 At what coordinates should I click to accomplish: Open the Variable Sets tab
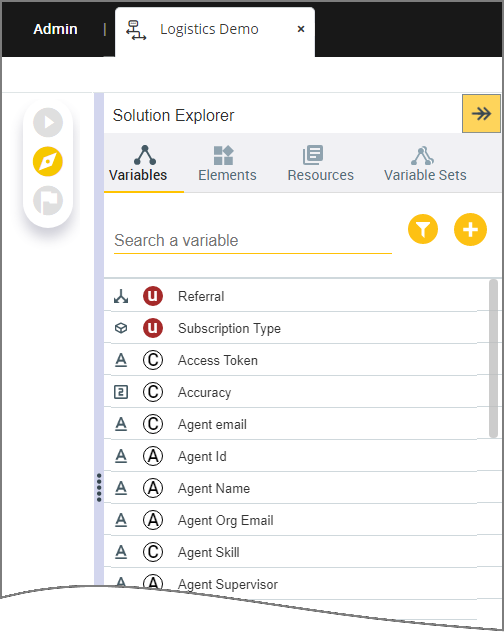[x=425, y=163]
